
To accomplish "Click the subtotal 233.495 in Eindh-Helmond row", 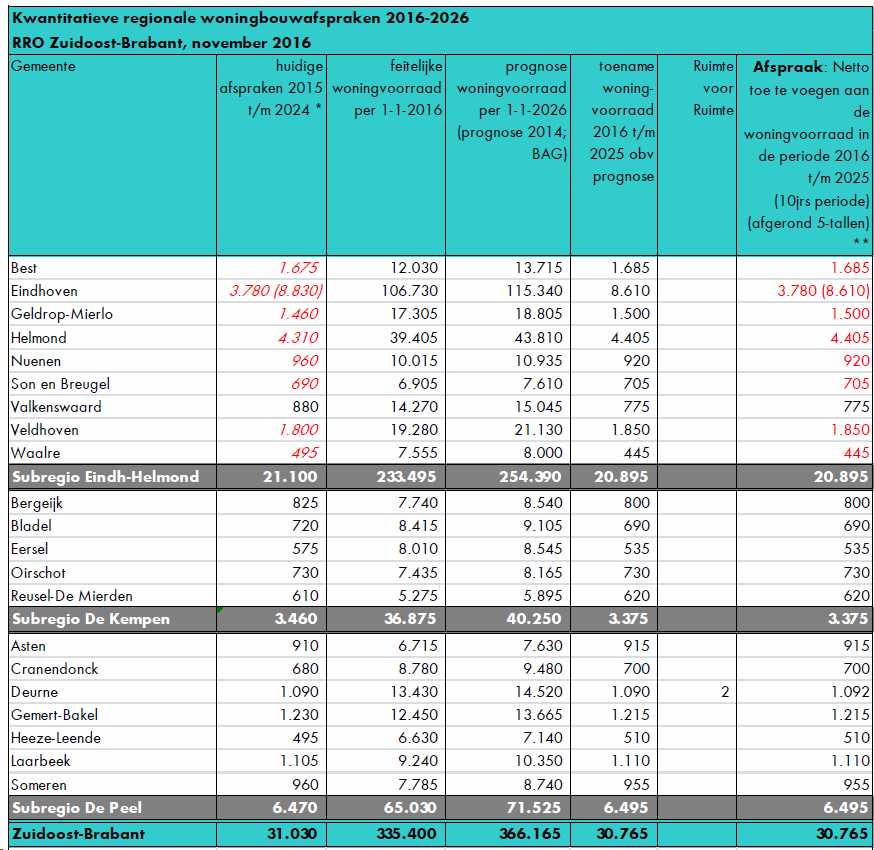I will tap(403, 477).
